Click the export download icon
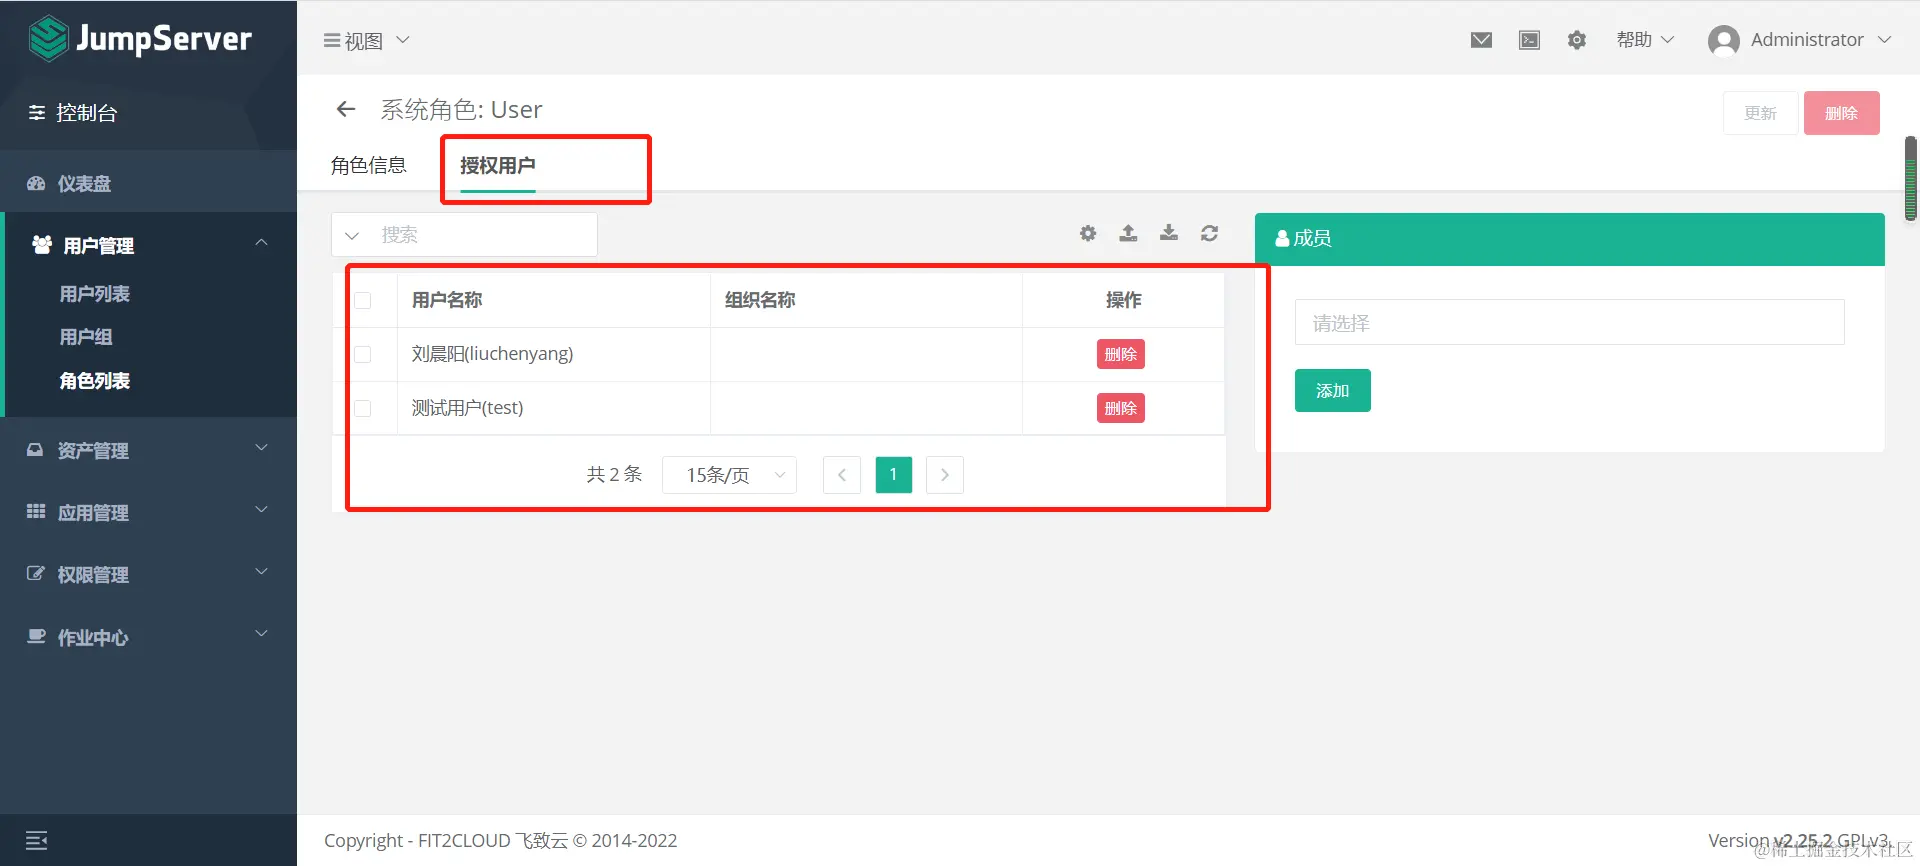This screenshot has height=866, width=1920. [x=1168, y=233]
